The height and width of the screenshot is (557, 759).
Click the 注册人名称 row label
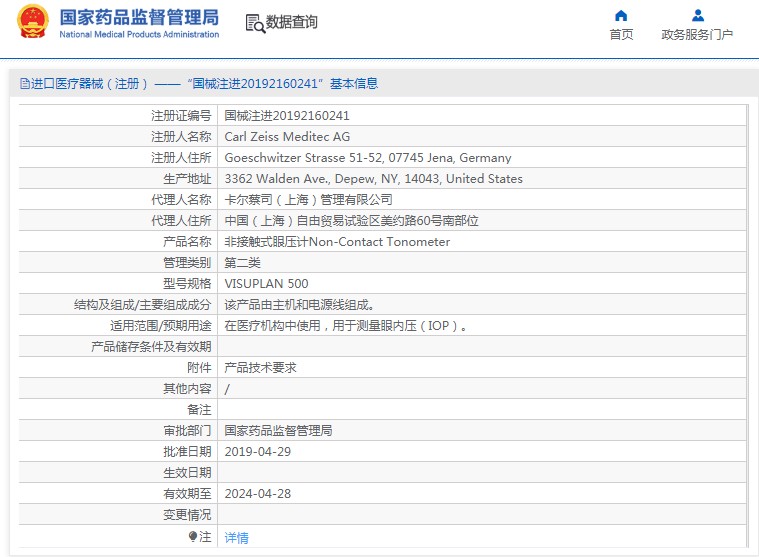point(181,136)
